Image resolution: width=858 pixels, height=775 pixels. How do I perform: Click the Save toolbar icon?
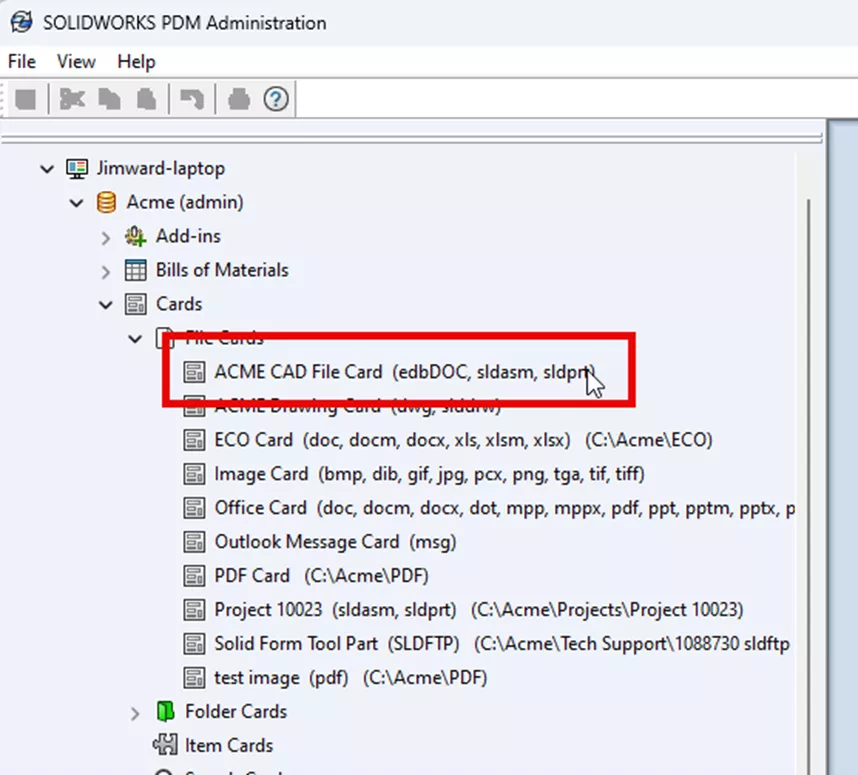(x=25, y=98)
